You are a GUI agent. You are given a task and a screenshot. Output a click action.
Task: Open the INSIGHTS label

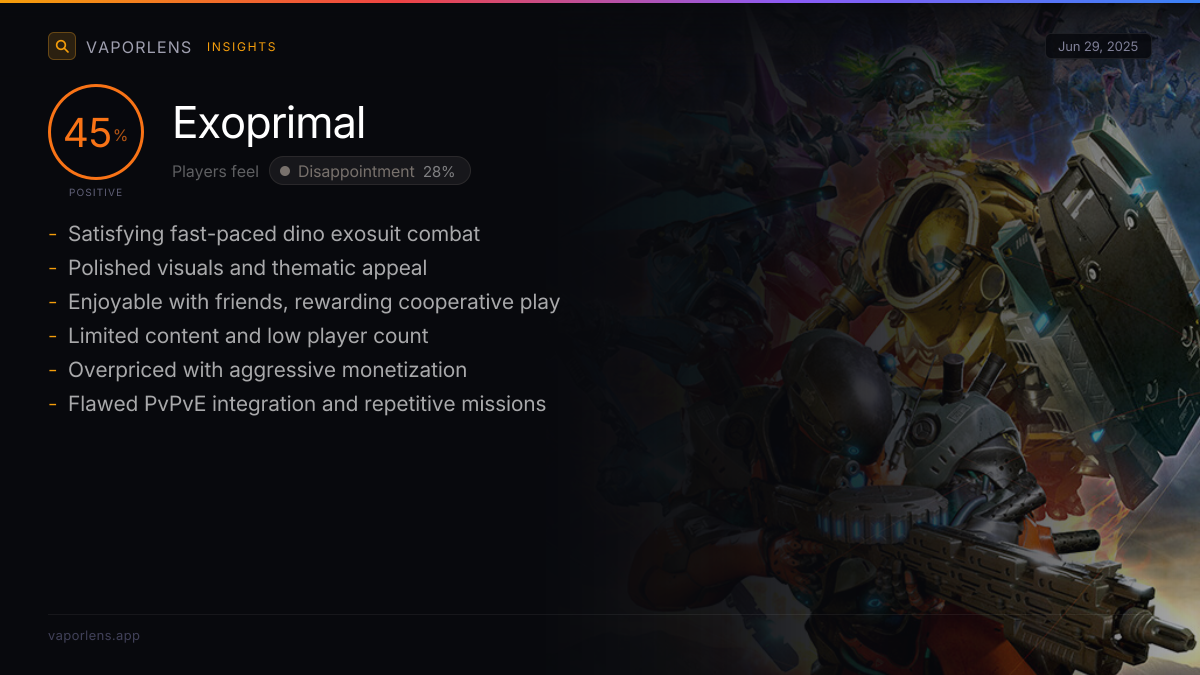(241, 47)
